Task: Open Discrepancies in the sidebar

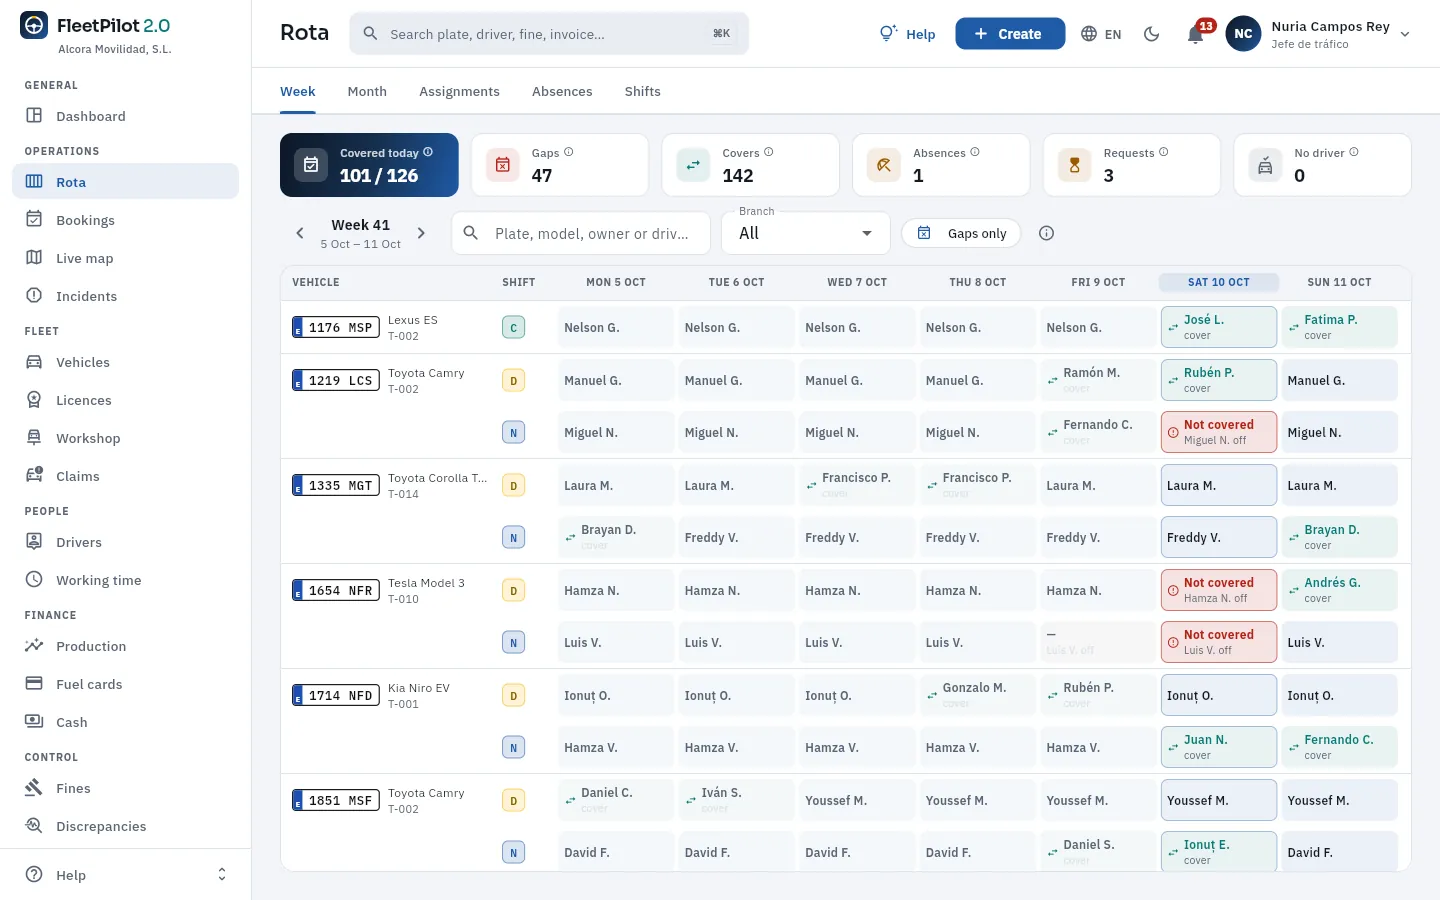Action: click(125, 826)
